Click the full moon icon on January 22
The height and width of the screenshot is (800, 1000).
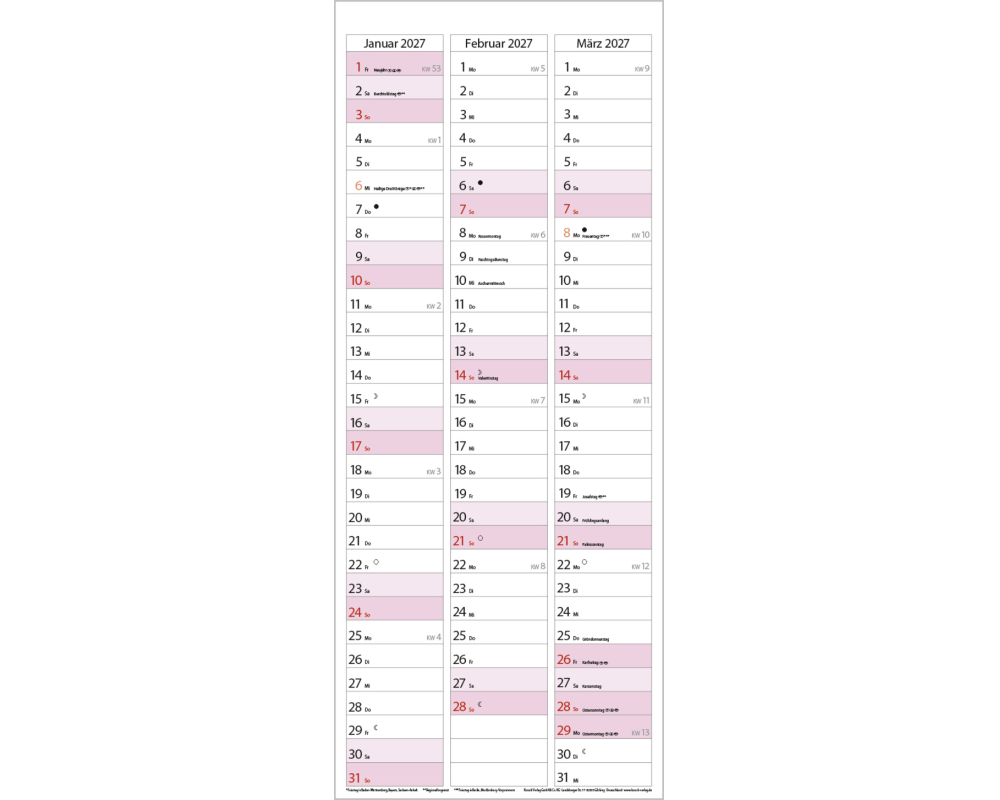coord(376,562)
